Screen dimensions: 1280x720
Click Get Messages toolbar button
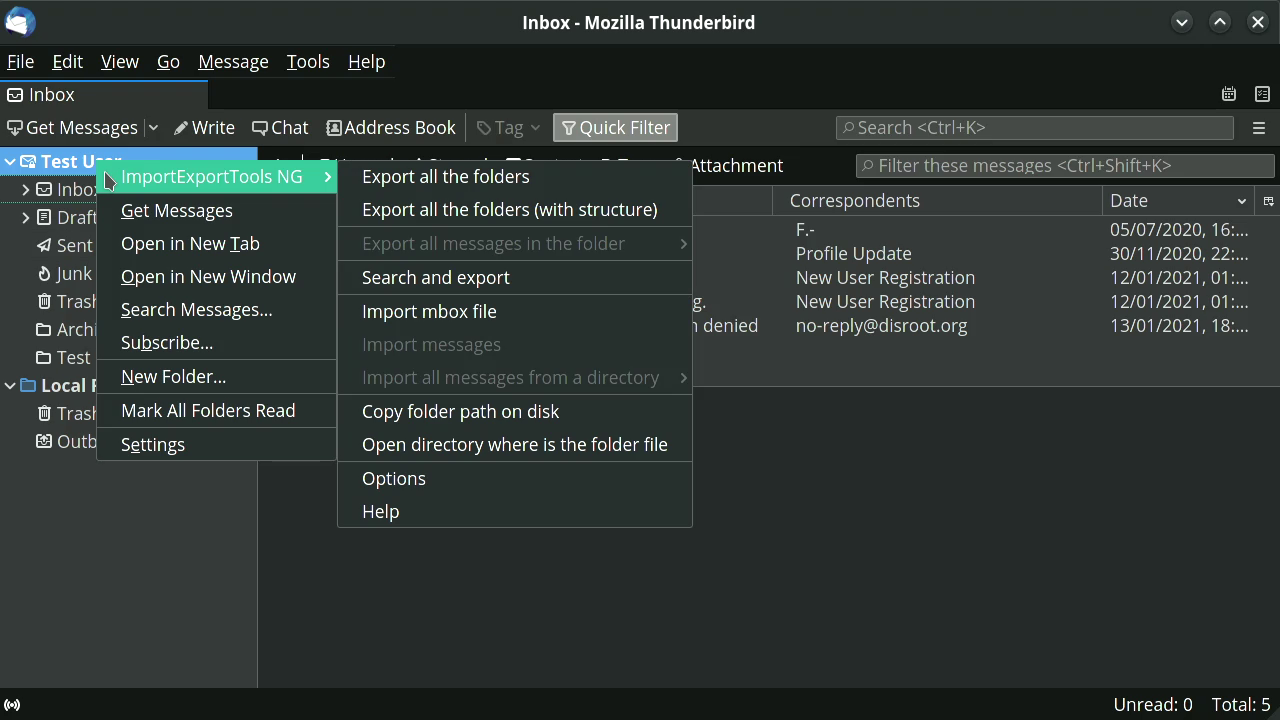72,128
